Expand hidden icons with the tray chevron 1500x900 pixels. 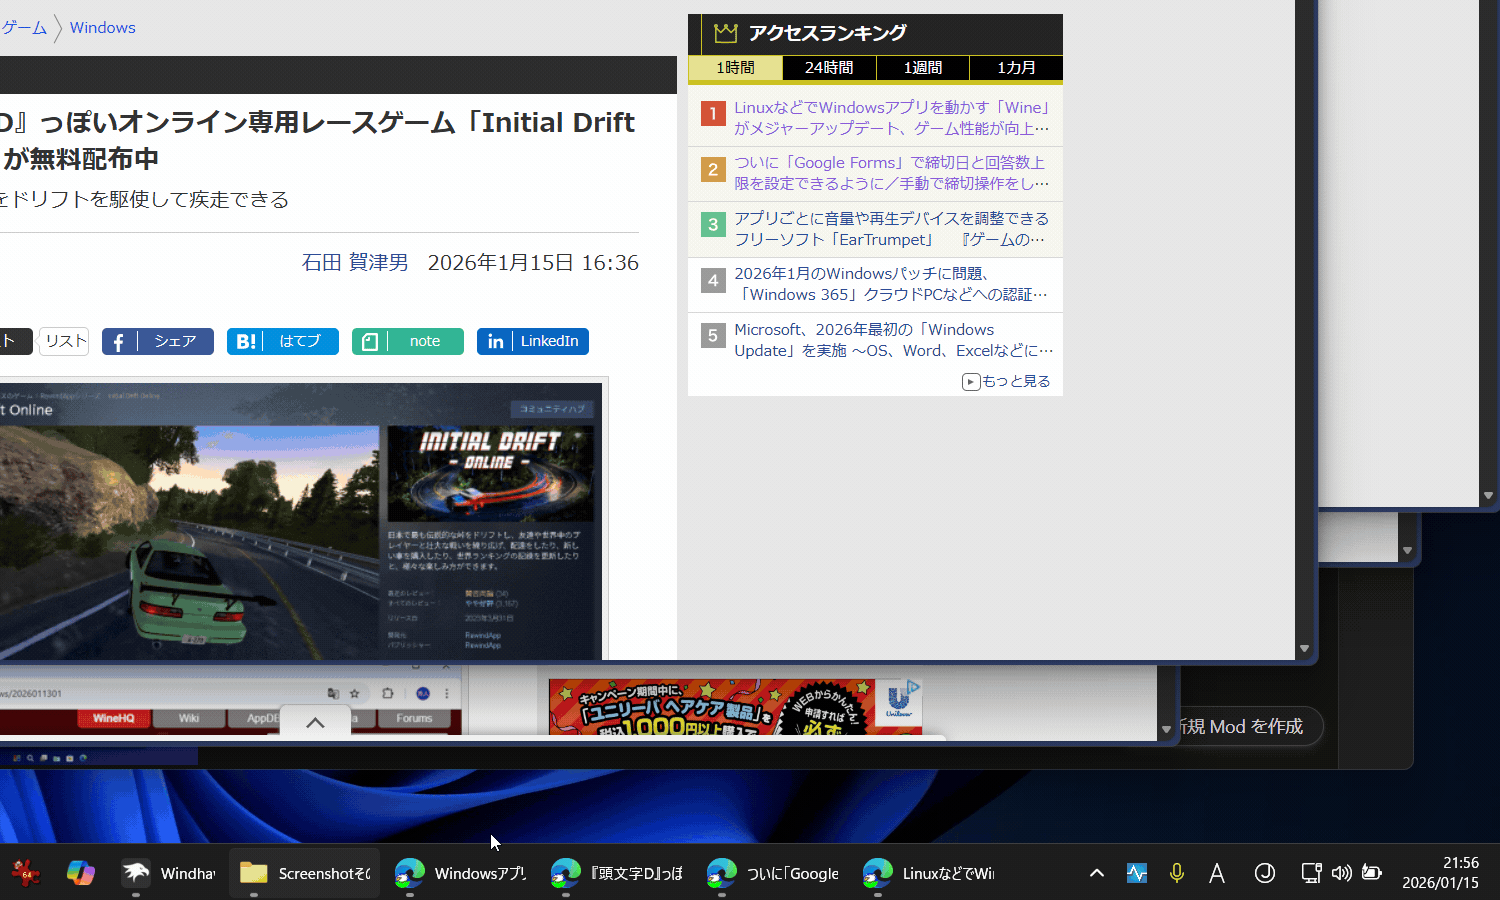tap(1096, 872)
